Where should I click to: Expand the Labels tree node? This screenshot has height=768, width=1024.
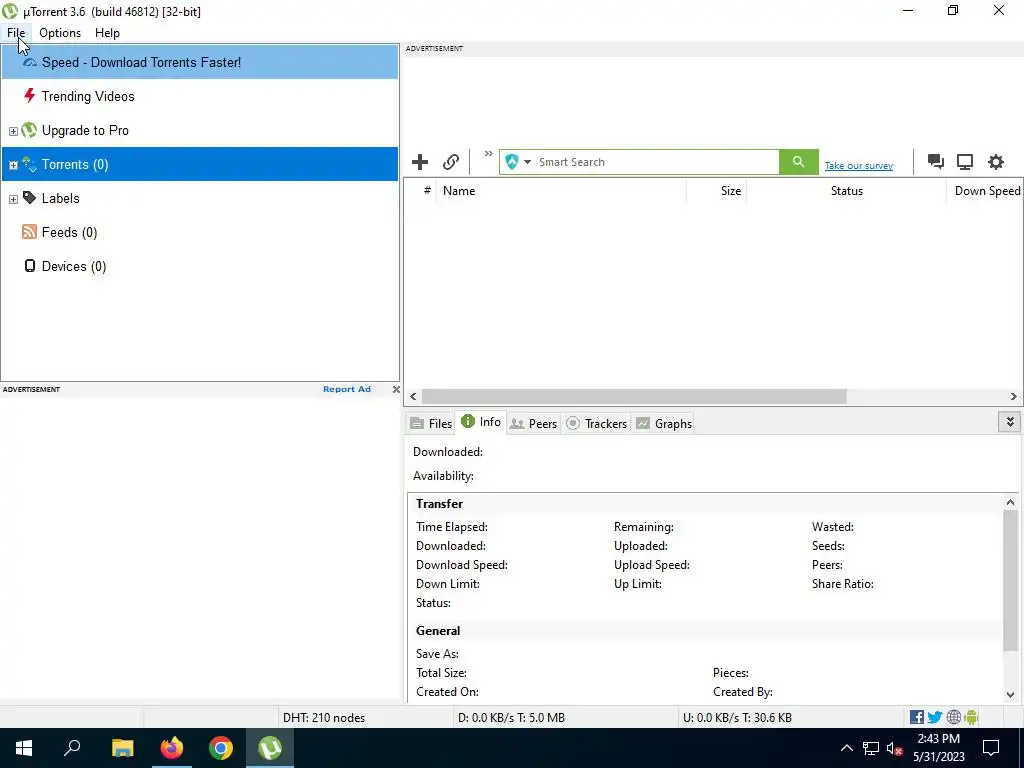click(13, 199)
